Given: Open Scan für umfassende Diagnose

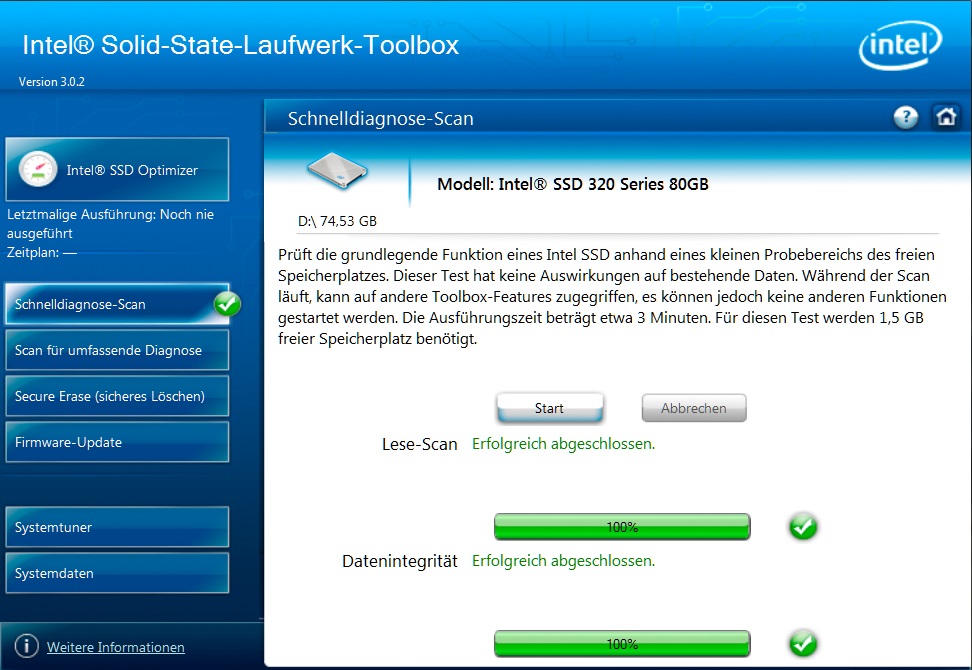Looking at the screenshot, I should [117, 350].
